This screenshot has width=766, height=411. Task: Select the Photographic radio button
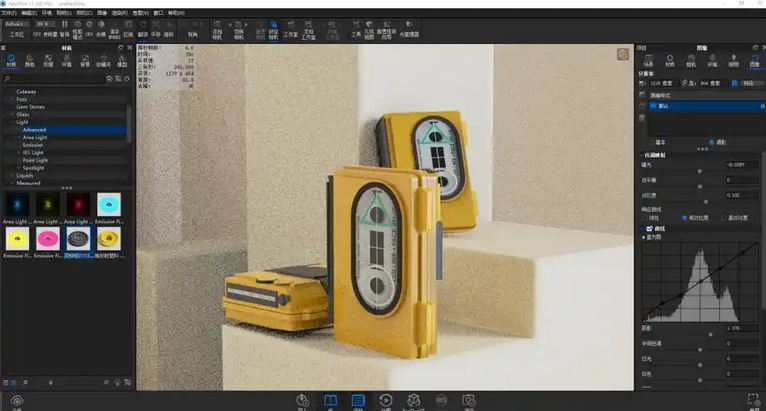(x=712, y=142)
